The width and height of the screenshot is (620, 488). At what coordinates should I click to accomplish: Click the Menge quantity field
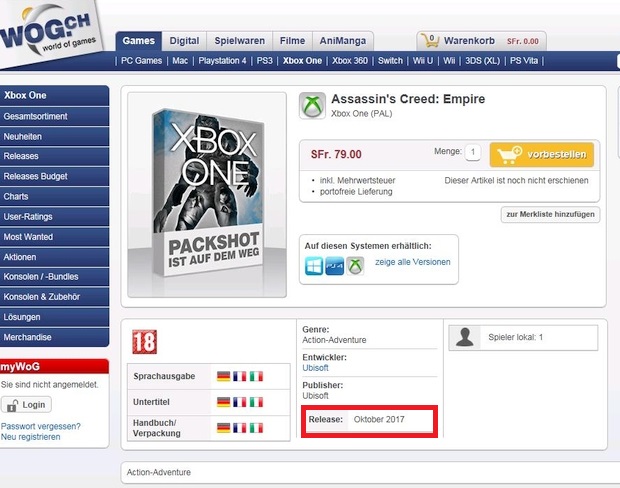click(473, 152)
